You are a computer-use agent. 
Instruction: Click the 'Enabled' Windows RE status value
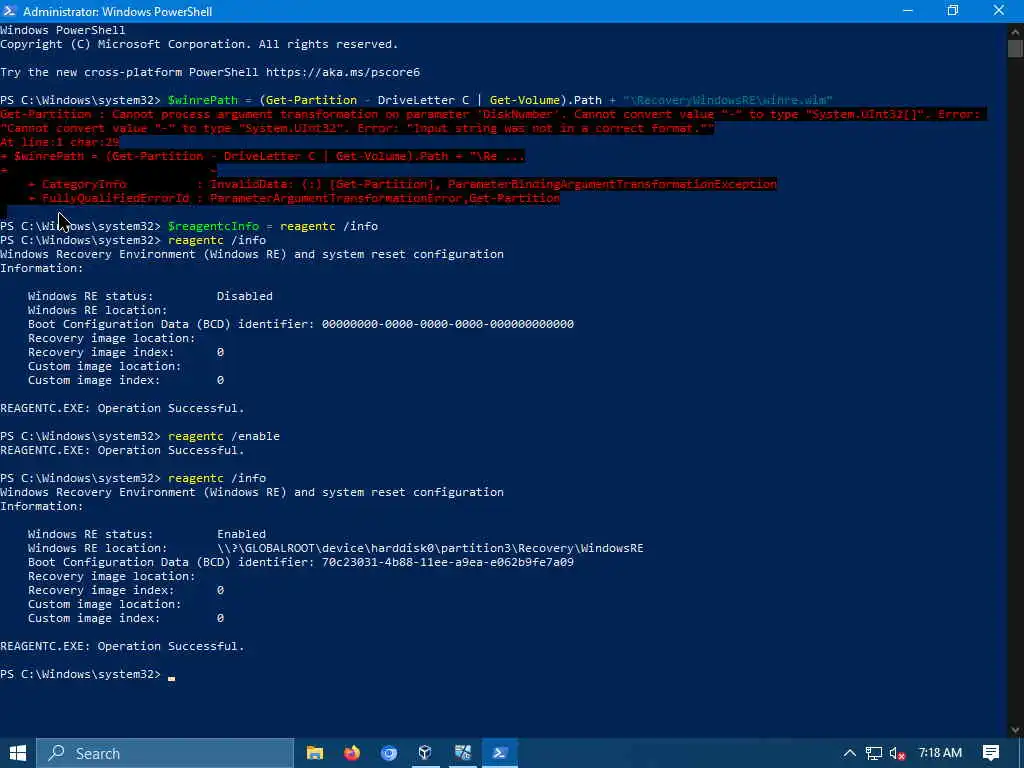click(242, 534)
